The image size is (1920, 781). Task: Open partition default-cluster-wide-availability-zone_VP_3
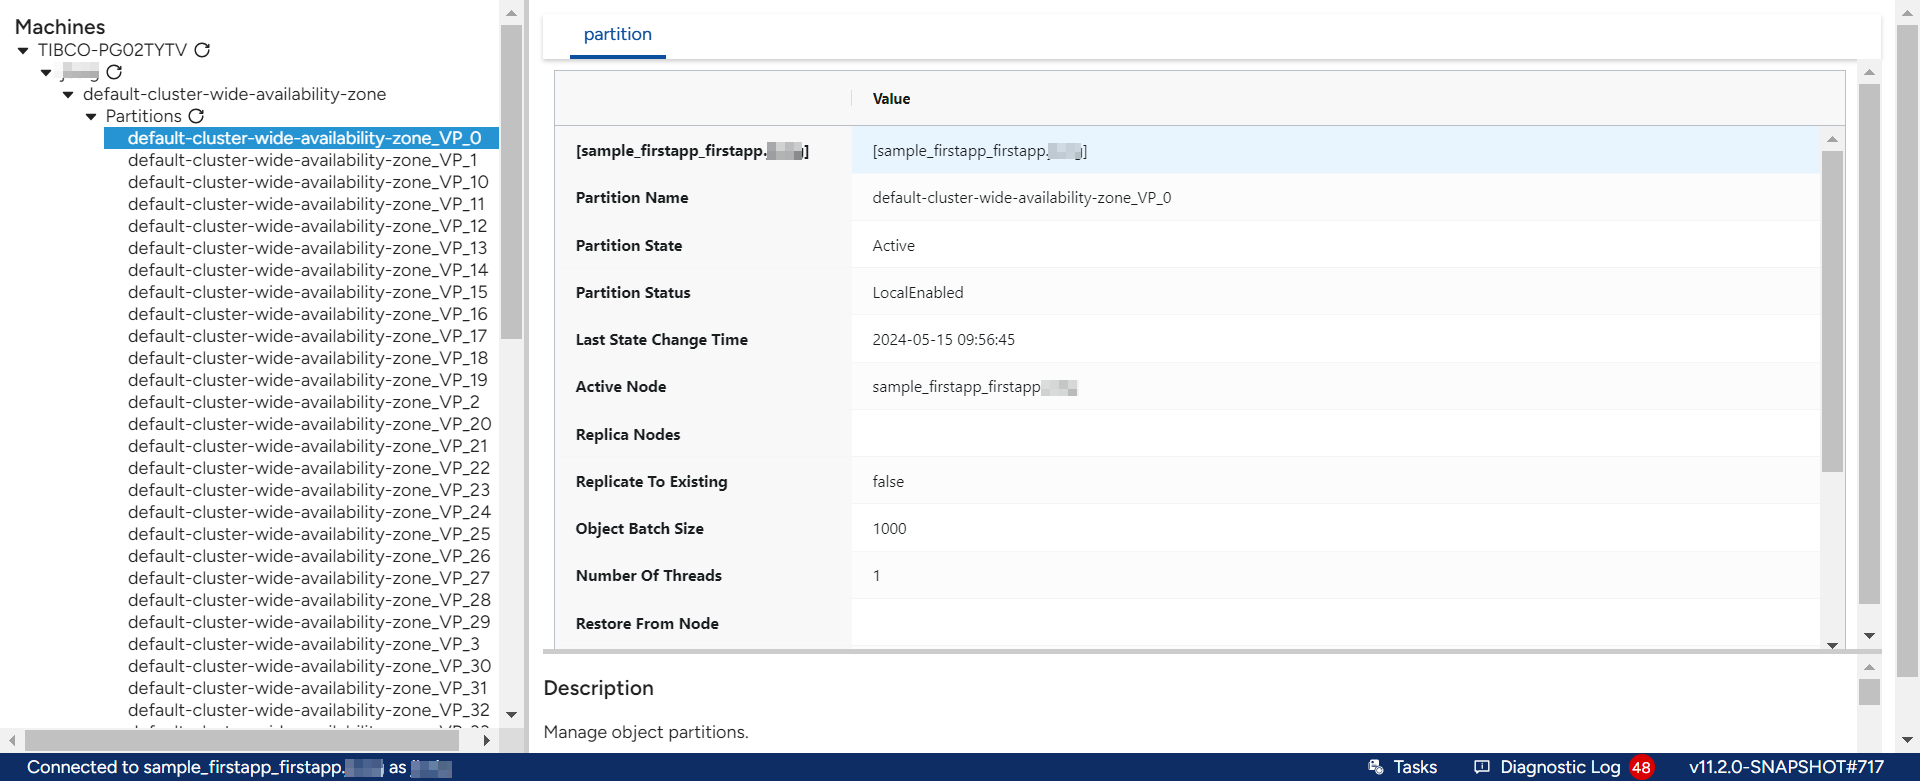click(303, 644)
